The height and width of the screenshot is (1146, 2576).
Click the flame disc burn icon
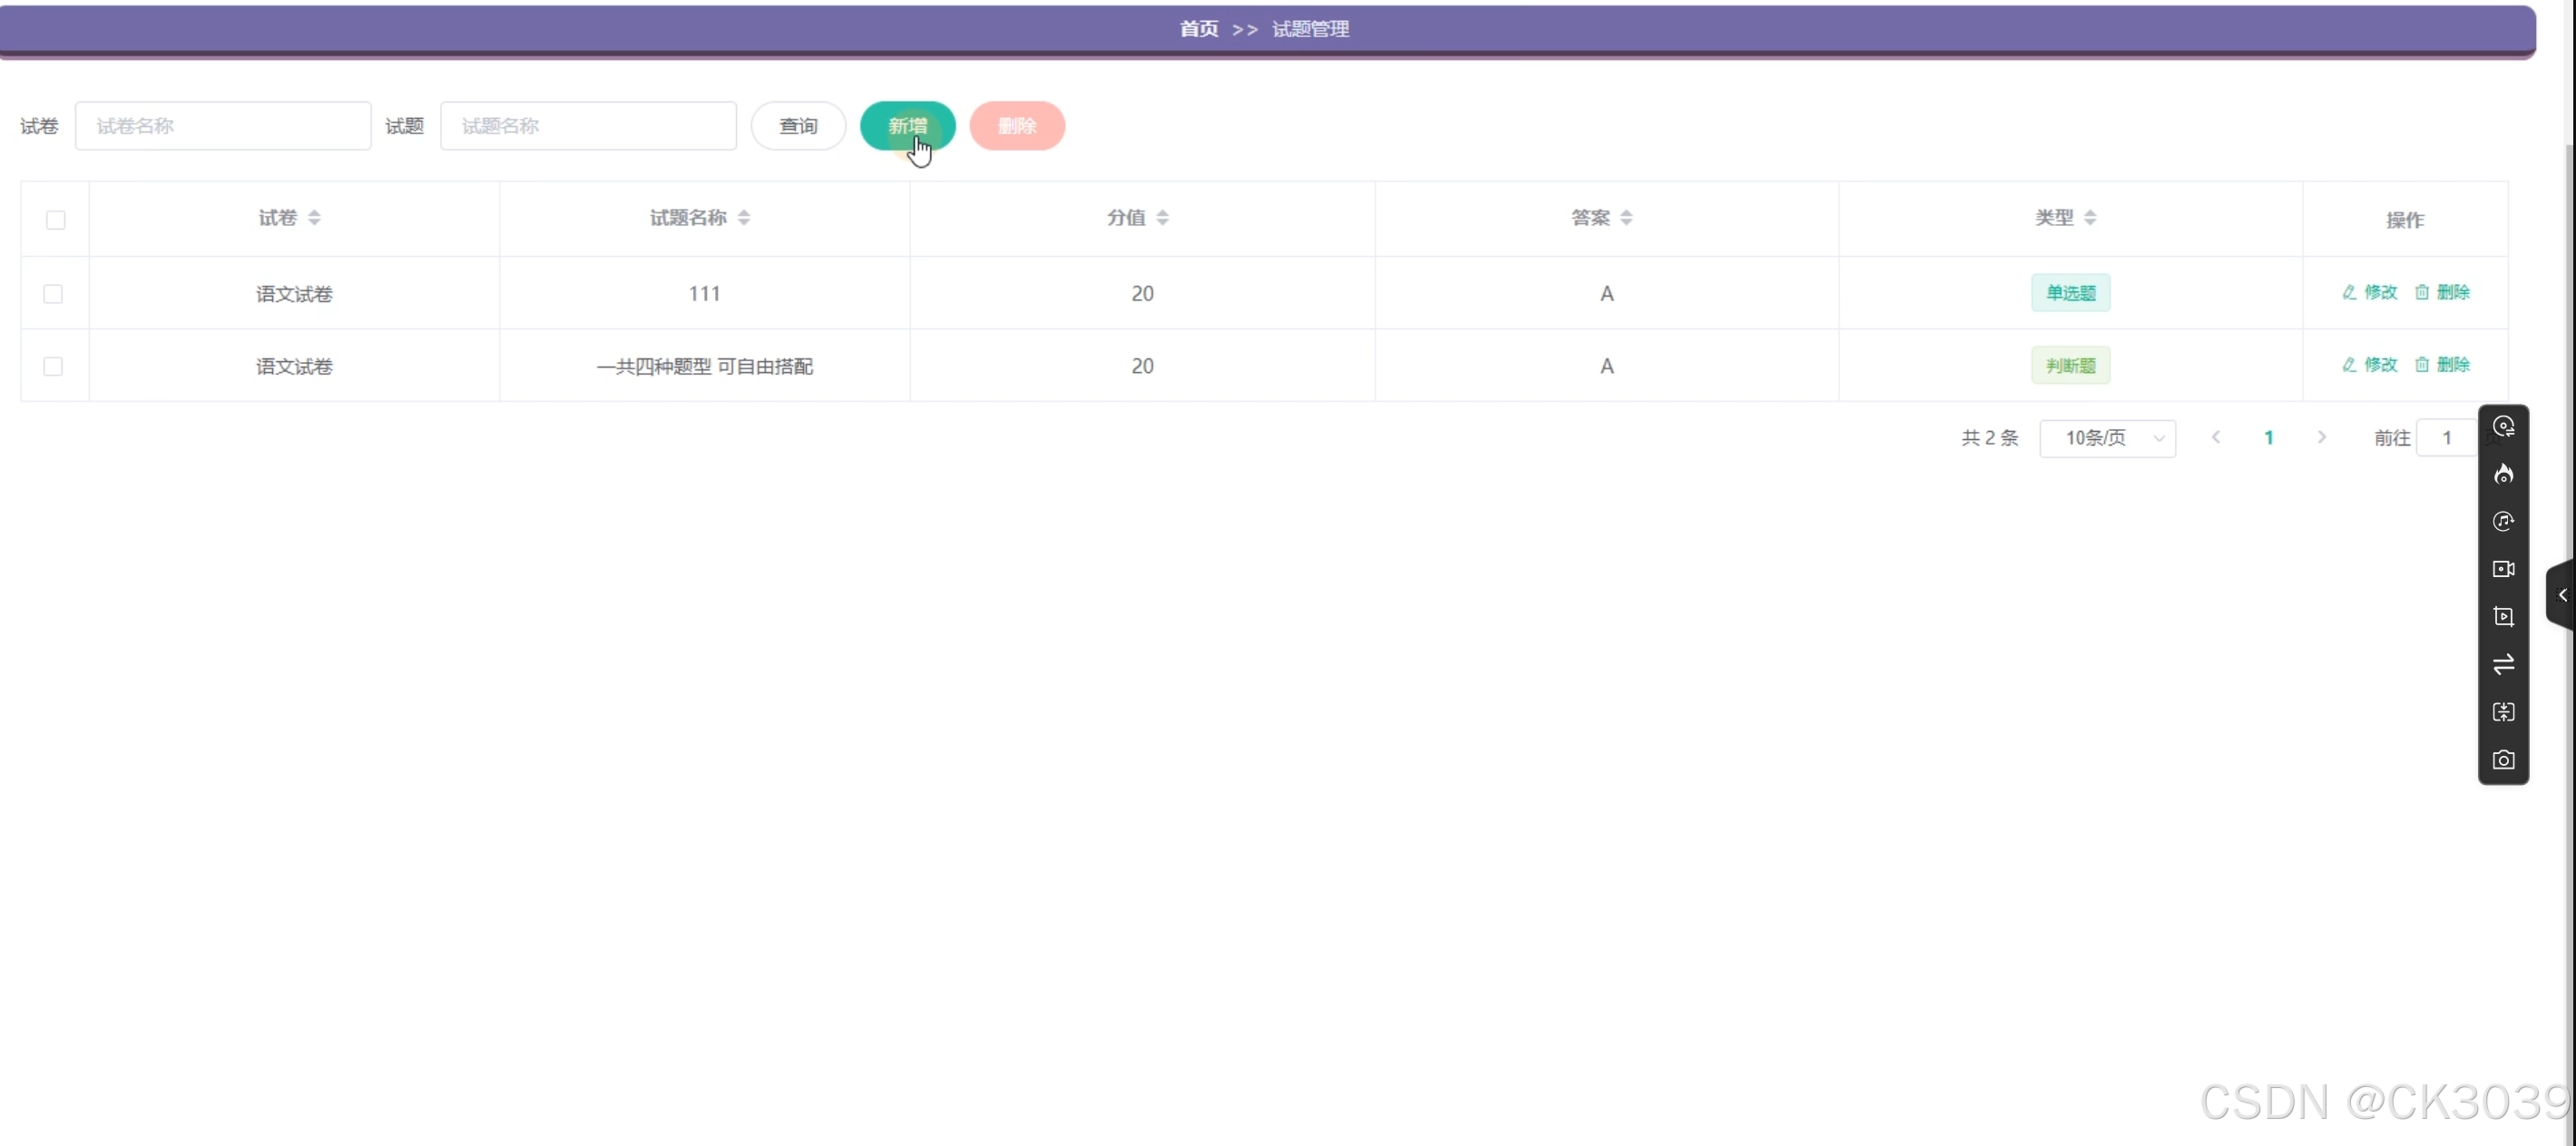[x=2503, y=474]
